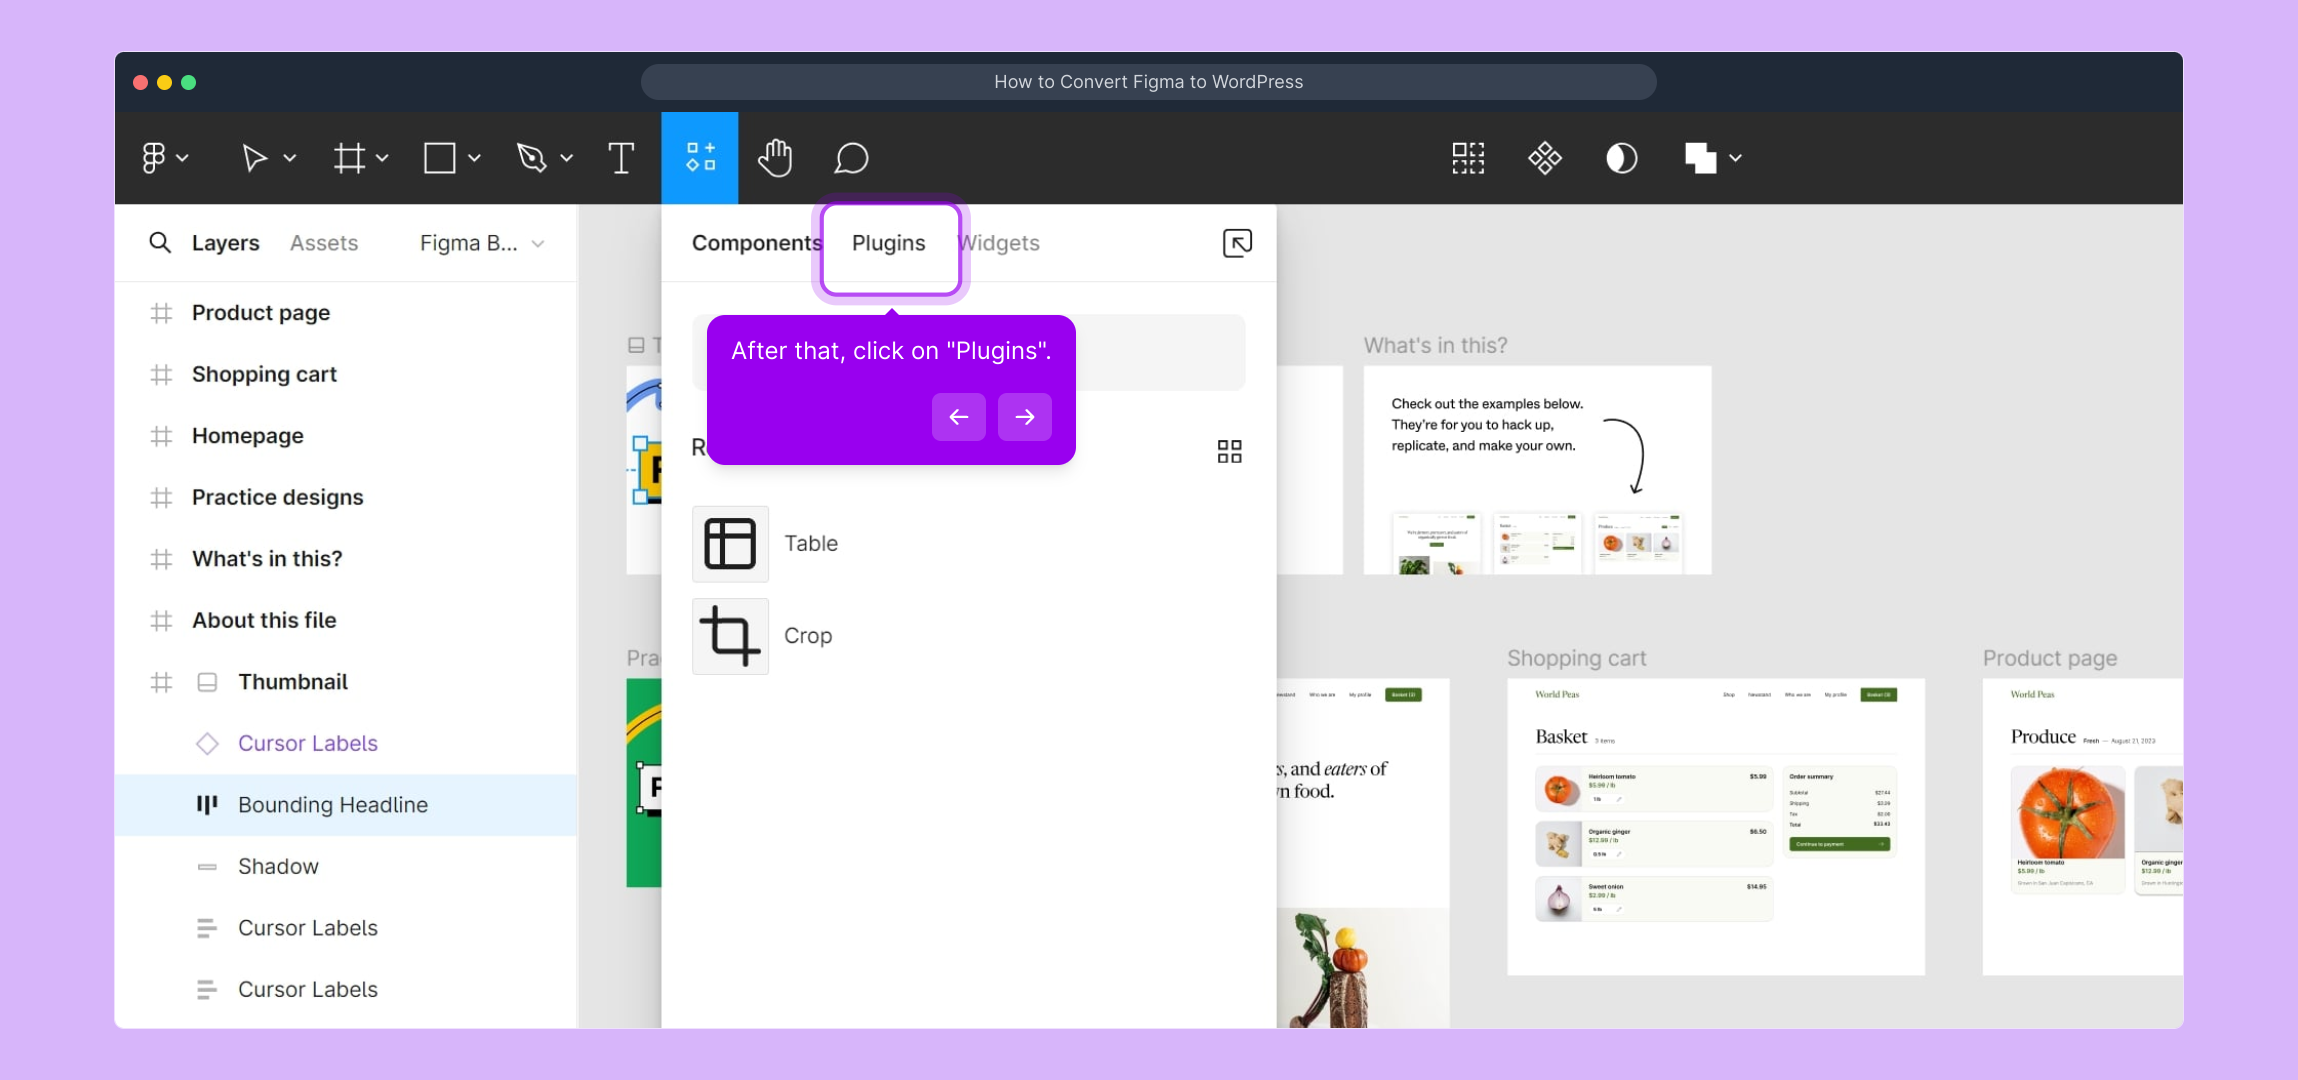This screenshot has height=1080, width=2298.
Task: Select the Text tool
Action: pyautogui.click(x=621, y=158)
